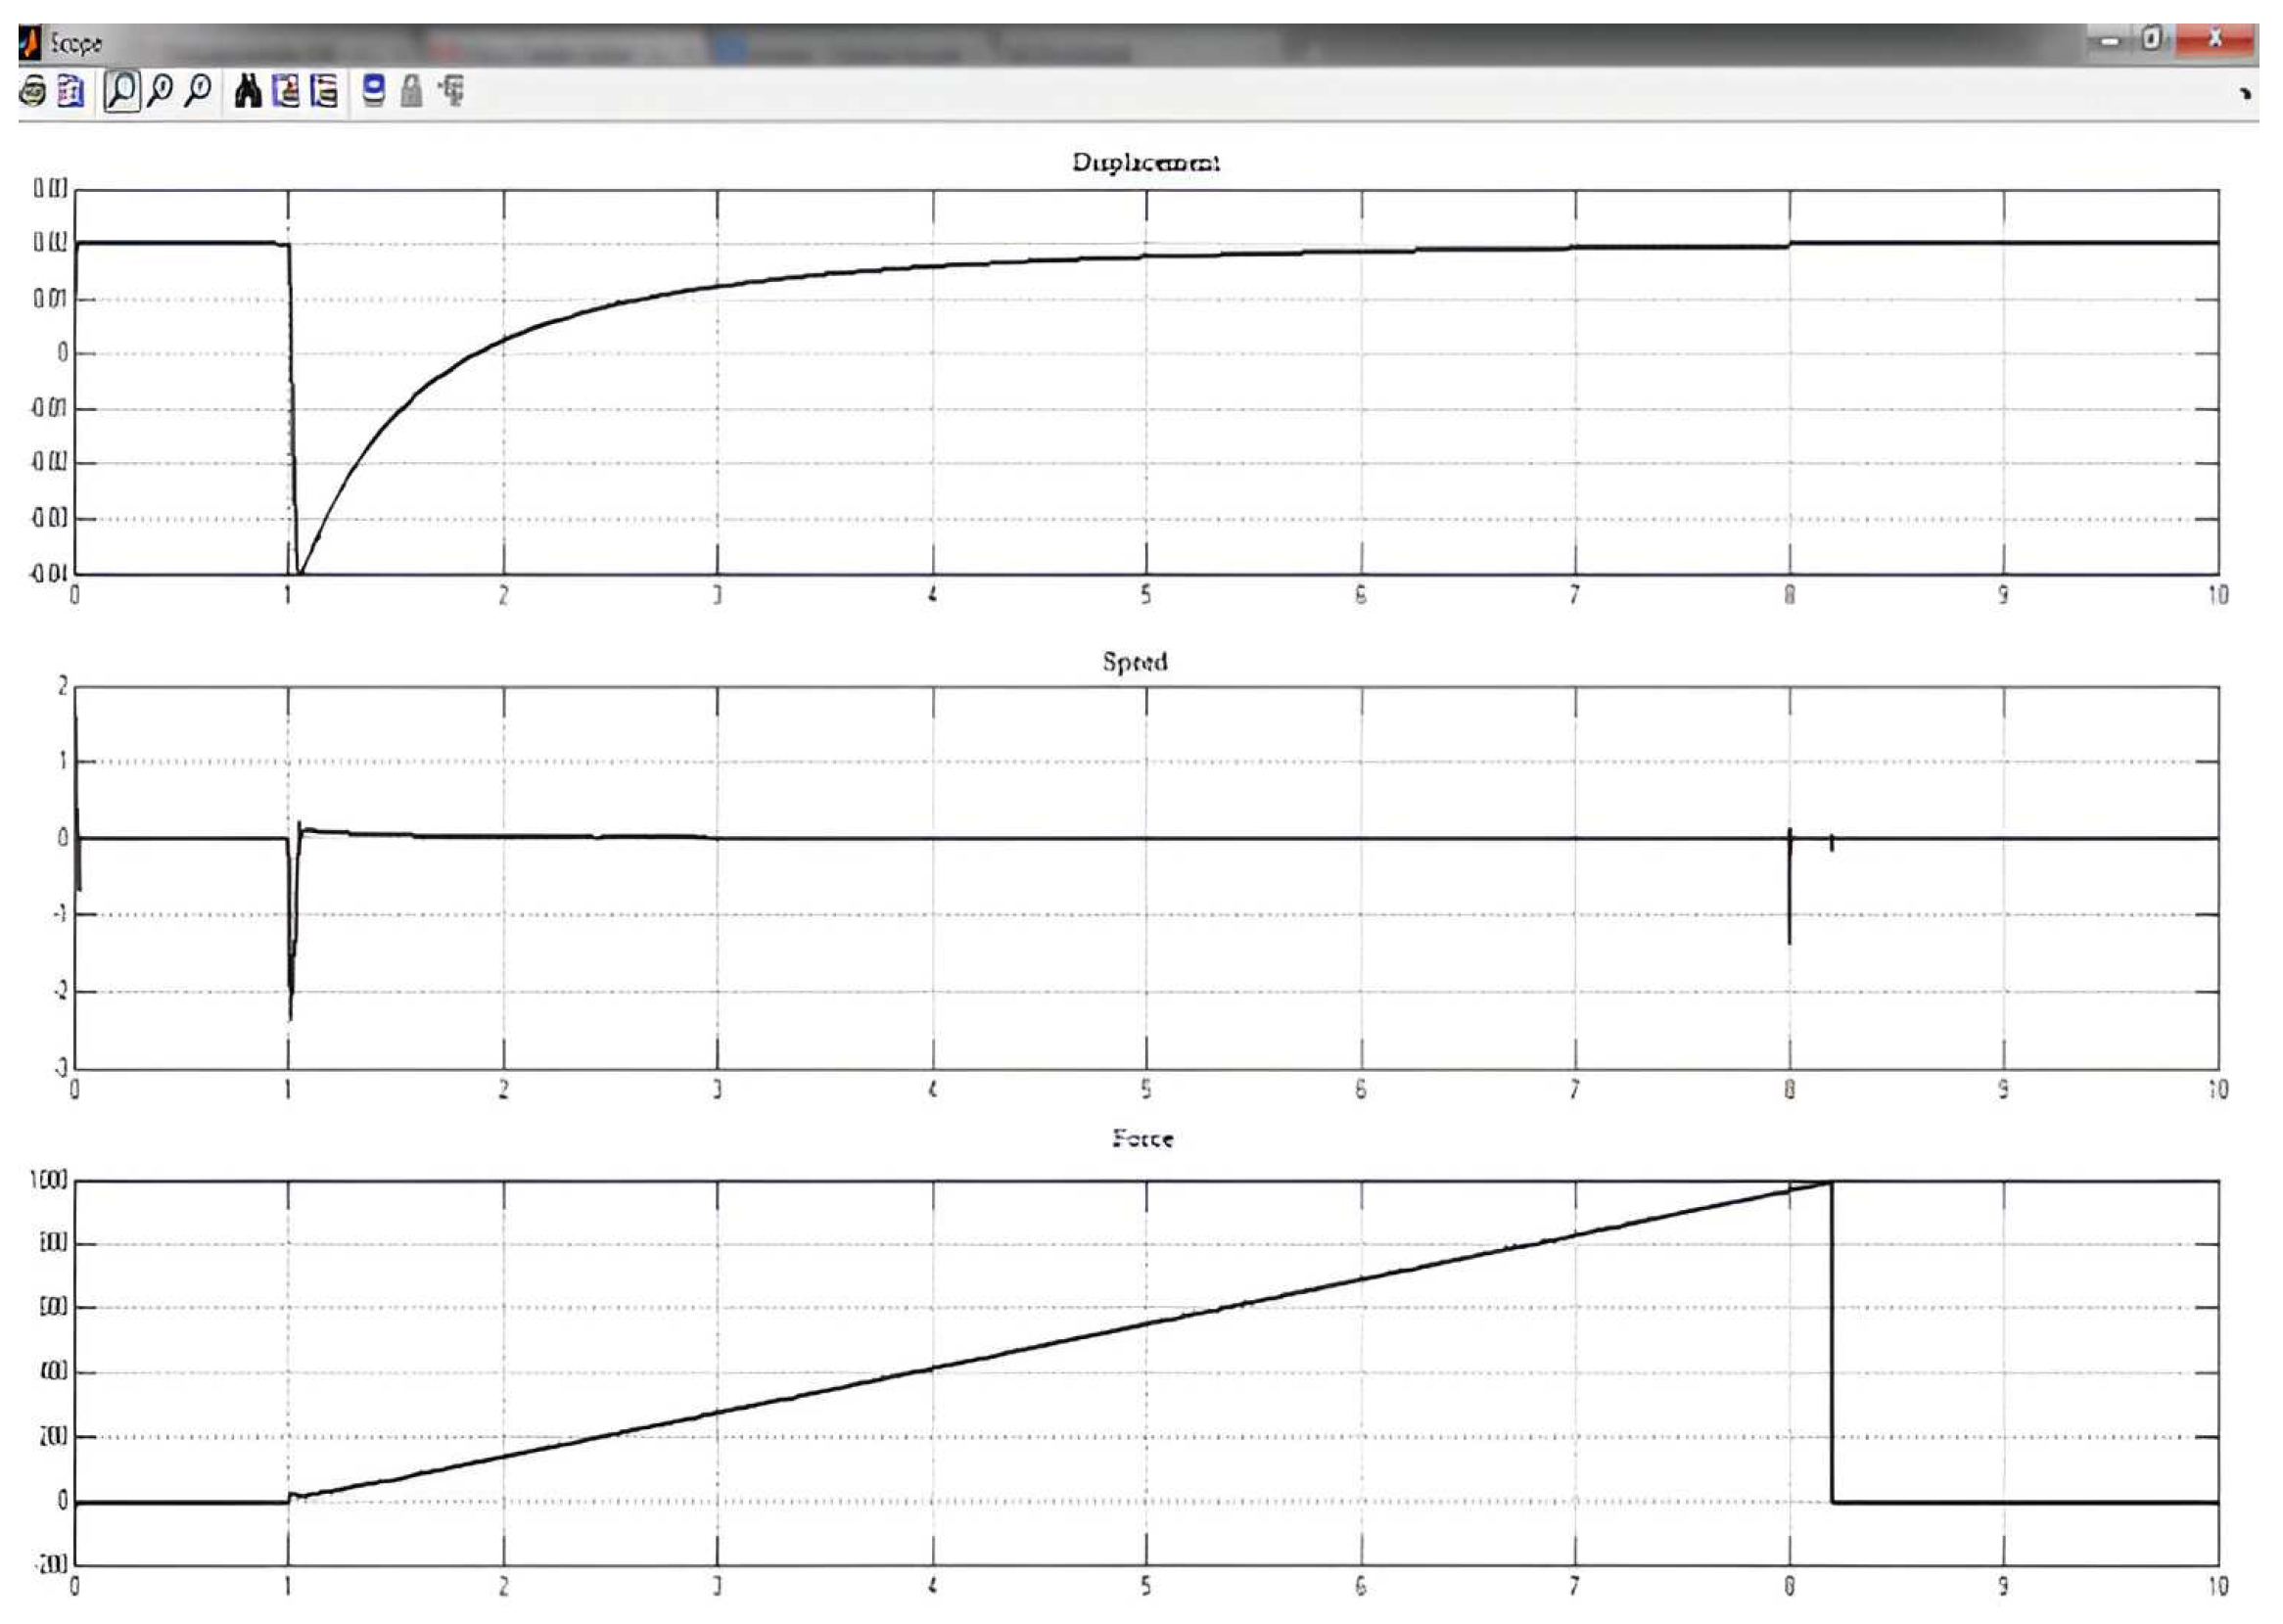The width and height of the screenshot is (2283, 1624).
Task: Click the MATLAB icon in Scope title bar
Action: tap(31, 43)
